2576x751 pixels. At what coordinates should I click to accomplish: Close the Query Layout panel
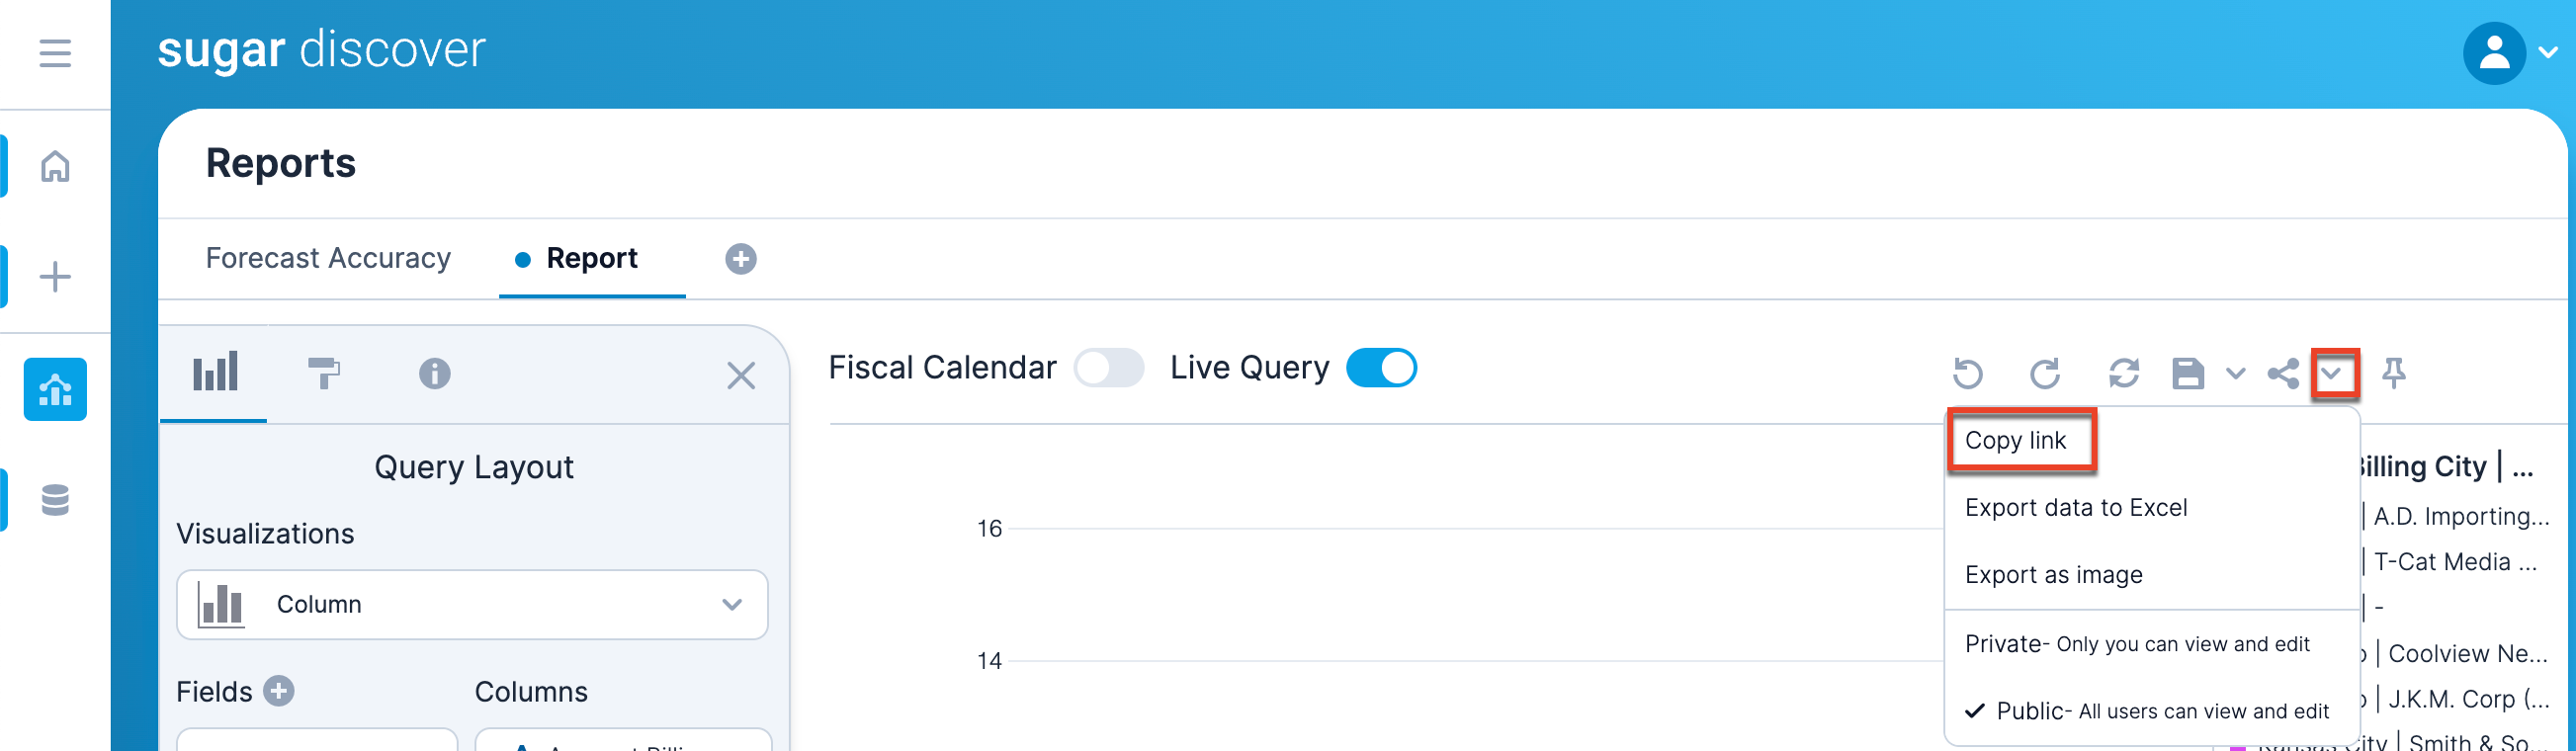(740, 376)
